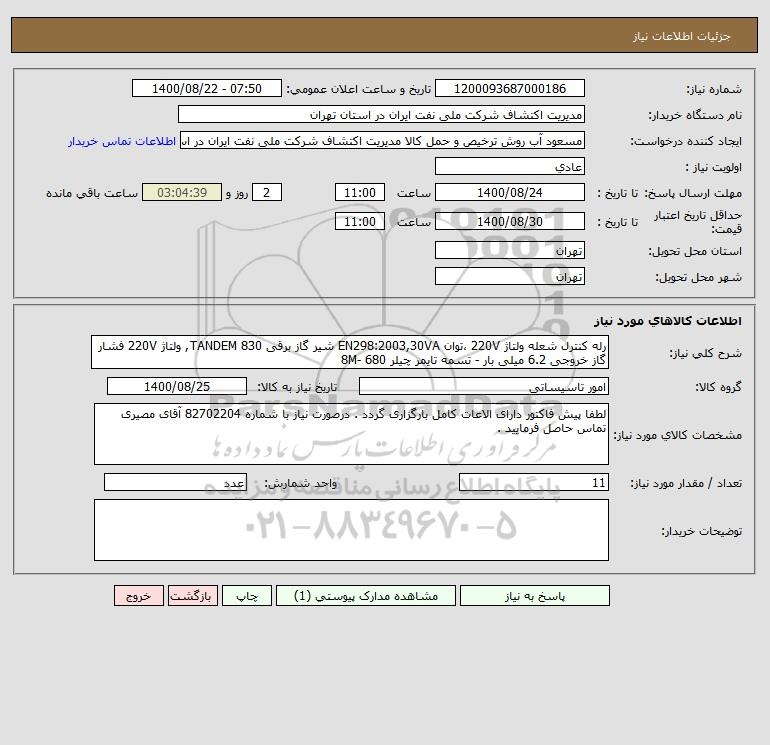
Task: Click the label گروه کالا
Action: point(719,387)
